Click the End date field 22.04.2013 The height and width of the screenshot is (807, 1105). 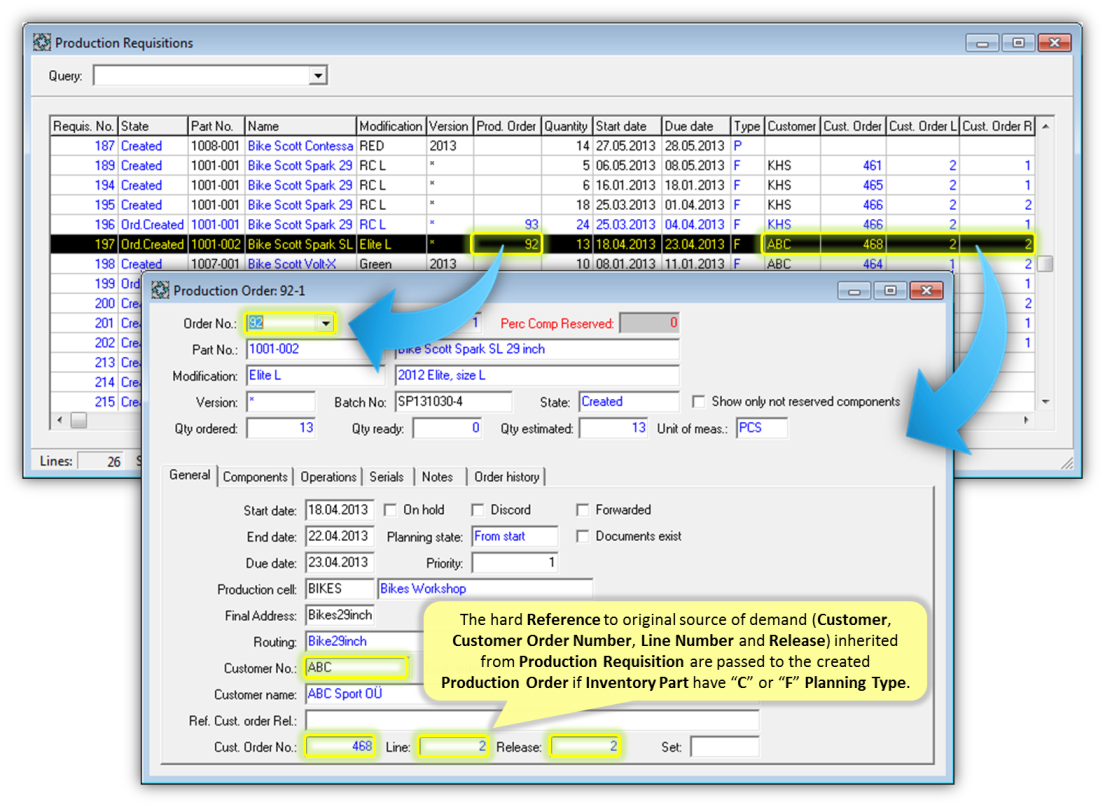point(339,536)
